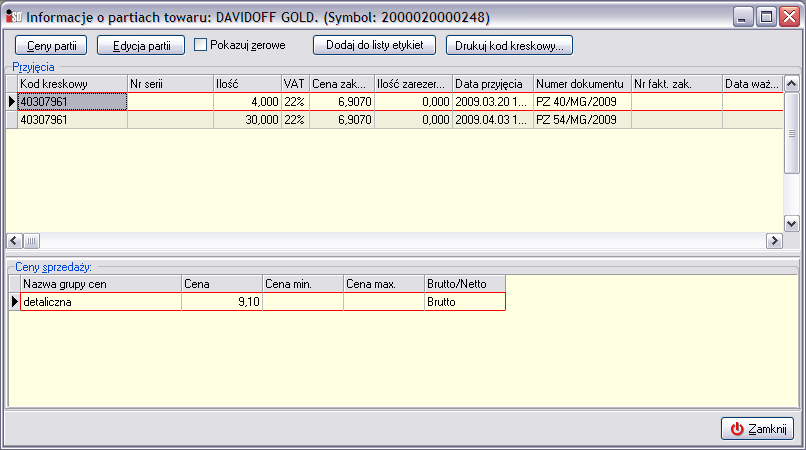Minimize the window
The image size is (806, 450).
[x=742, y=16]
